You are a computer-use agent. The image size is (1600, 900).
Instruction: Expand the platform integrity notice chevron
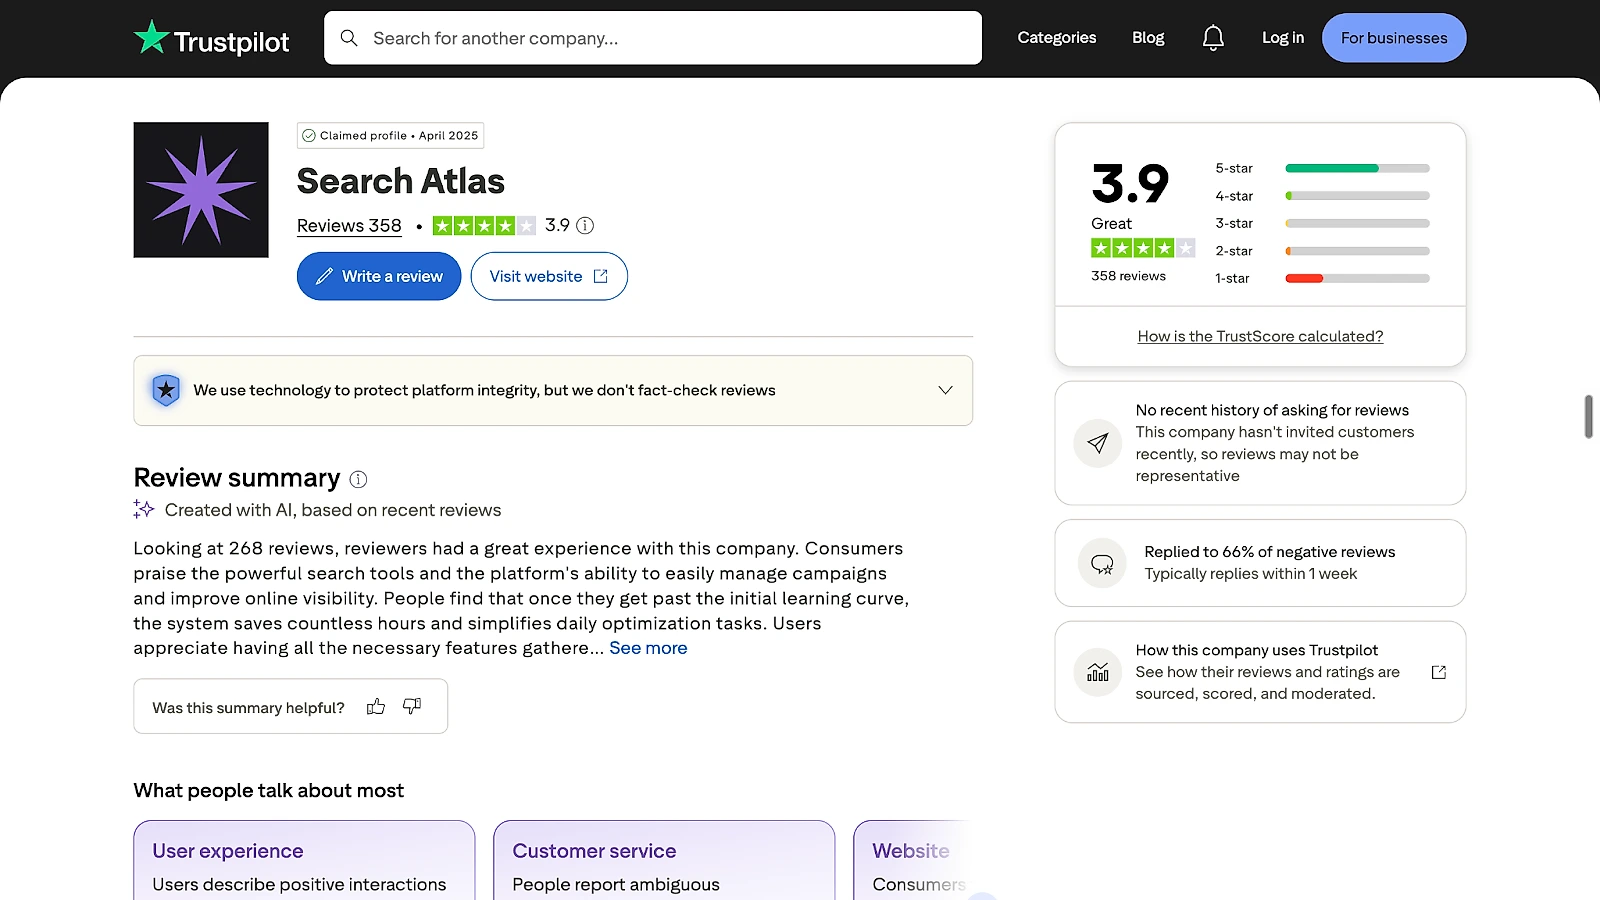tap(945, 390)
